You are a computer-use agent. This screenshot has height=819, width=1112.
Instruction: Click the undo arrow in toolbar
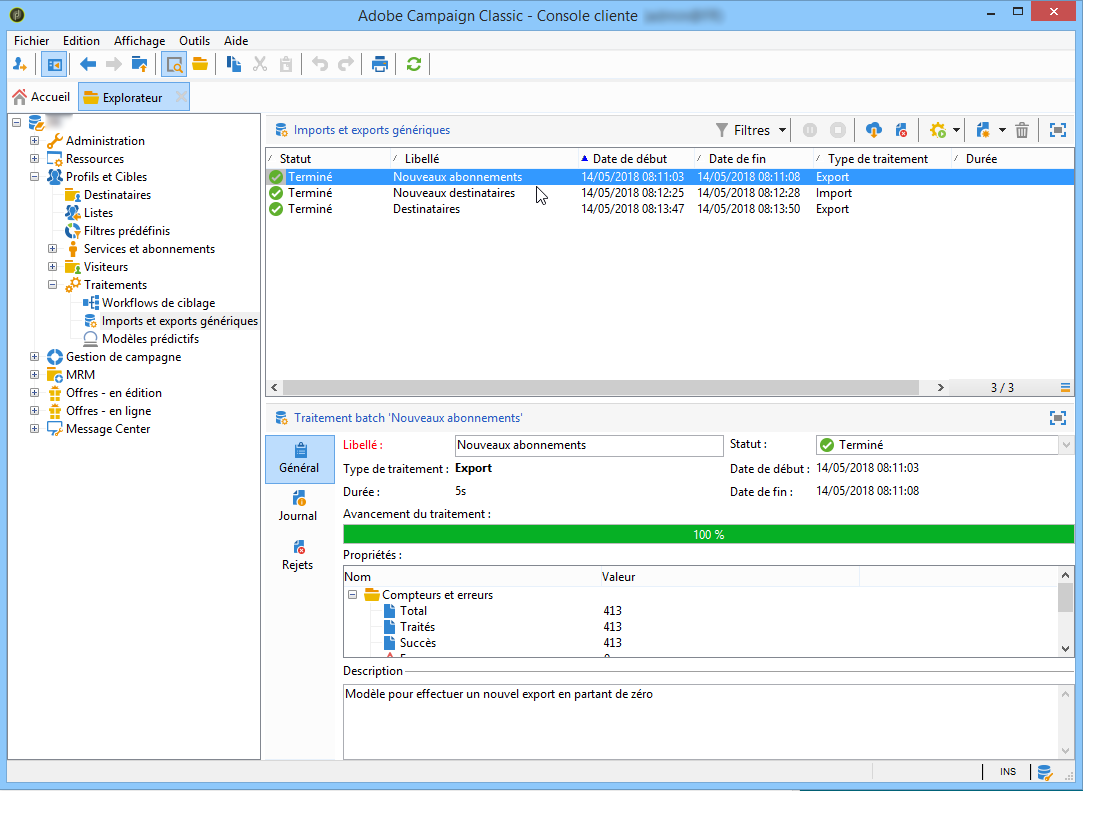320,65
